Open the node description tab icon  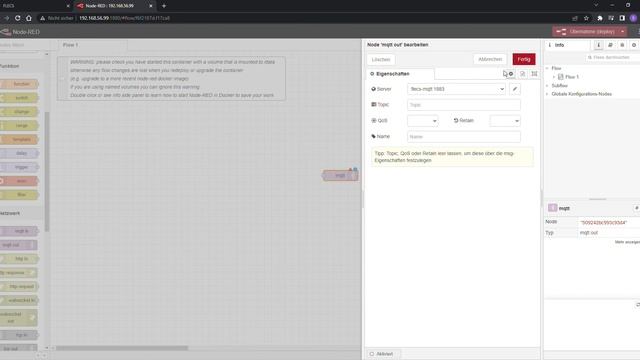(x=522, y=74)
